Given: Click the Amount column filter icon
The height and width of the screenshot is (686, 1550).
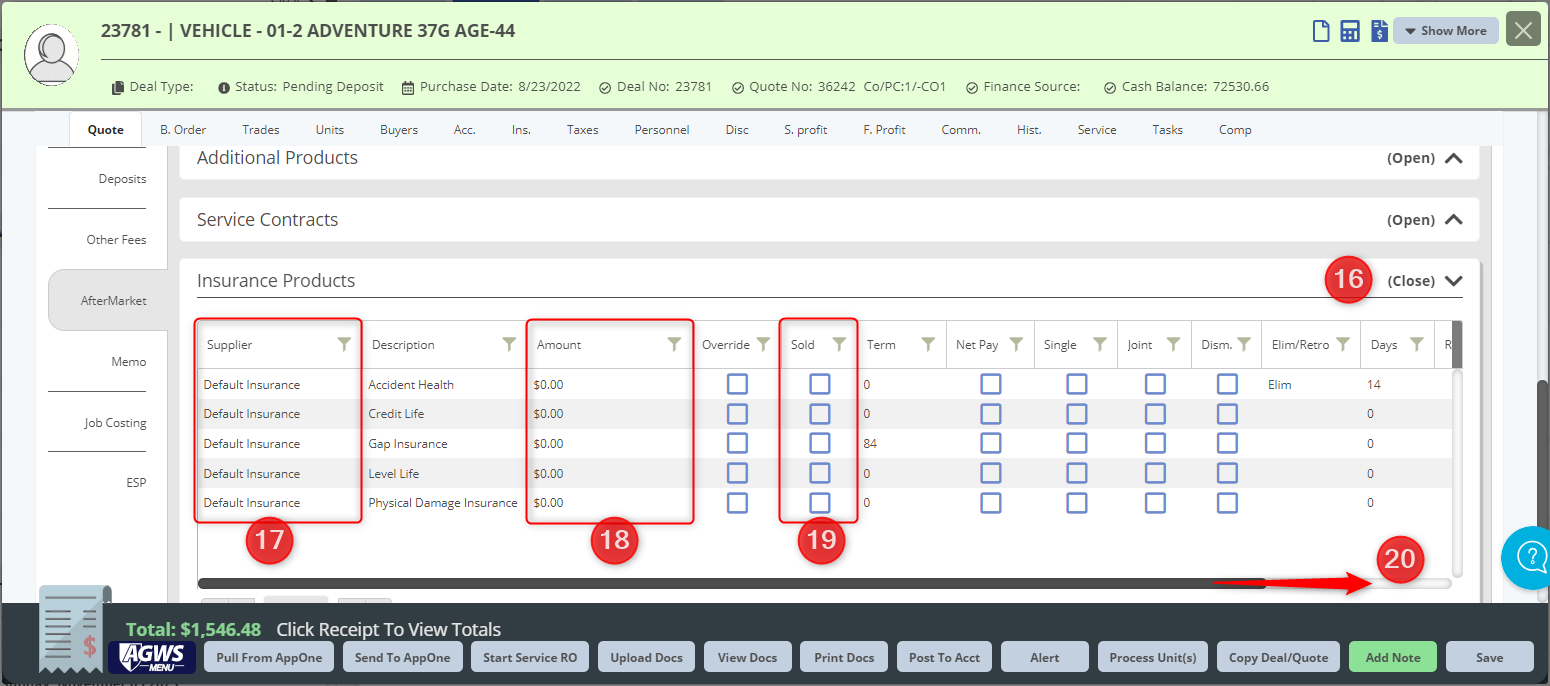Looking at the screenshot, I should 675,344.
